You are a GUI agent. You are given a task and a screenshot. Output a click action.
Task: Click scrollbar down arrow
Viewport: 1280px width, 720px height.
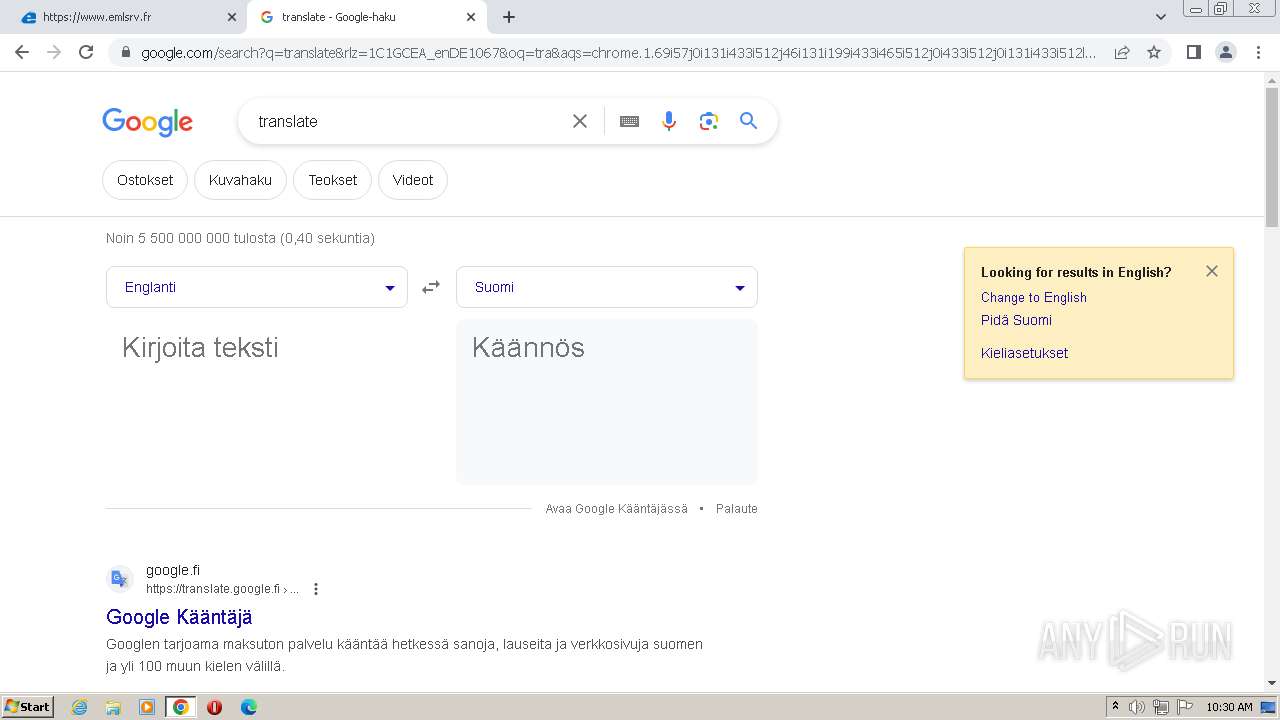[x=1272, y=684]
